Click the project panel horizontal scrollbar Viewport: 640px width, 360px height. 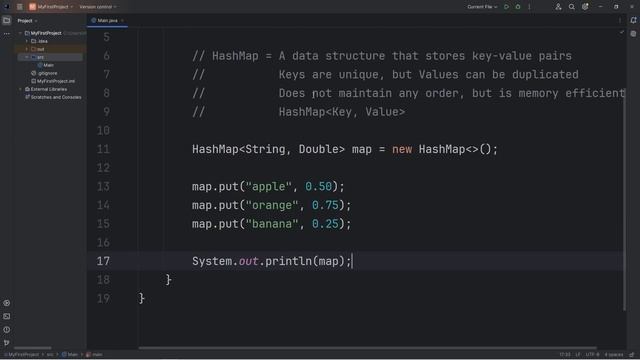[33, 348]
